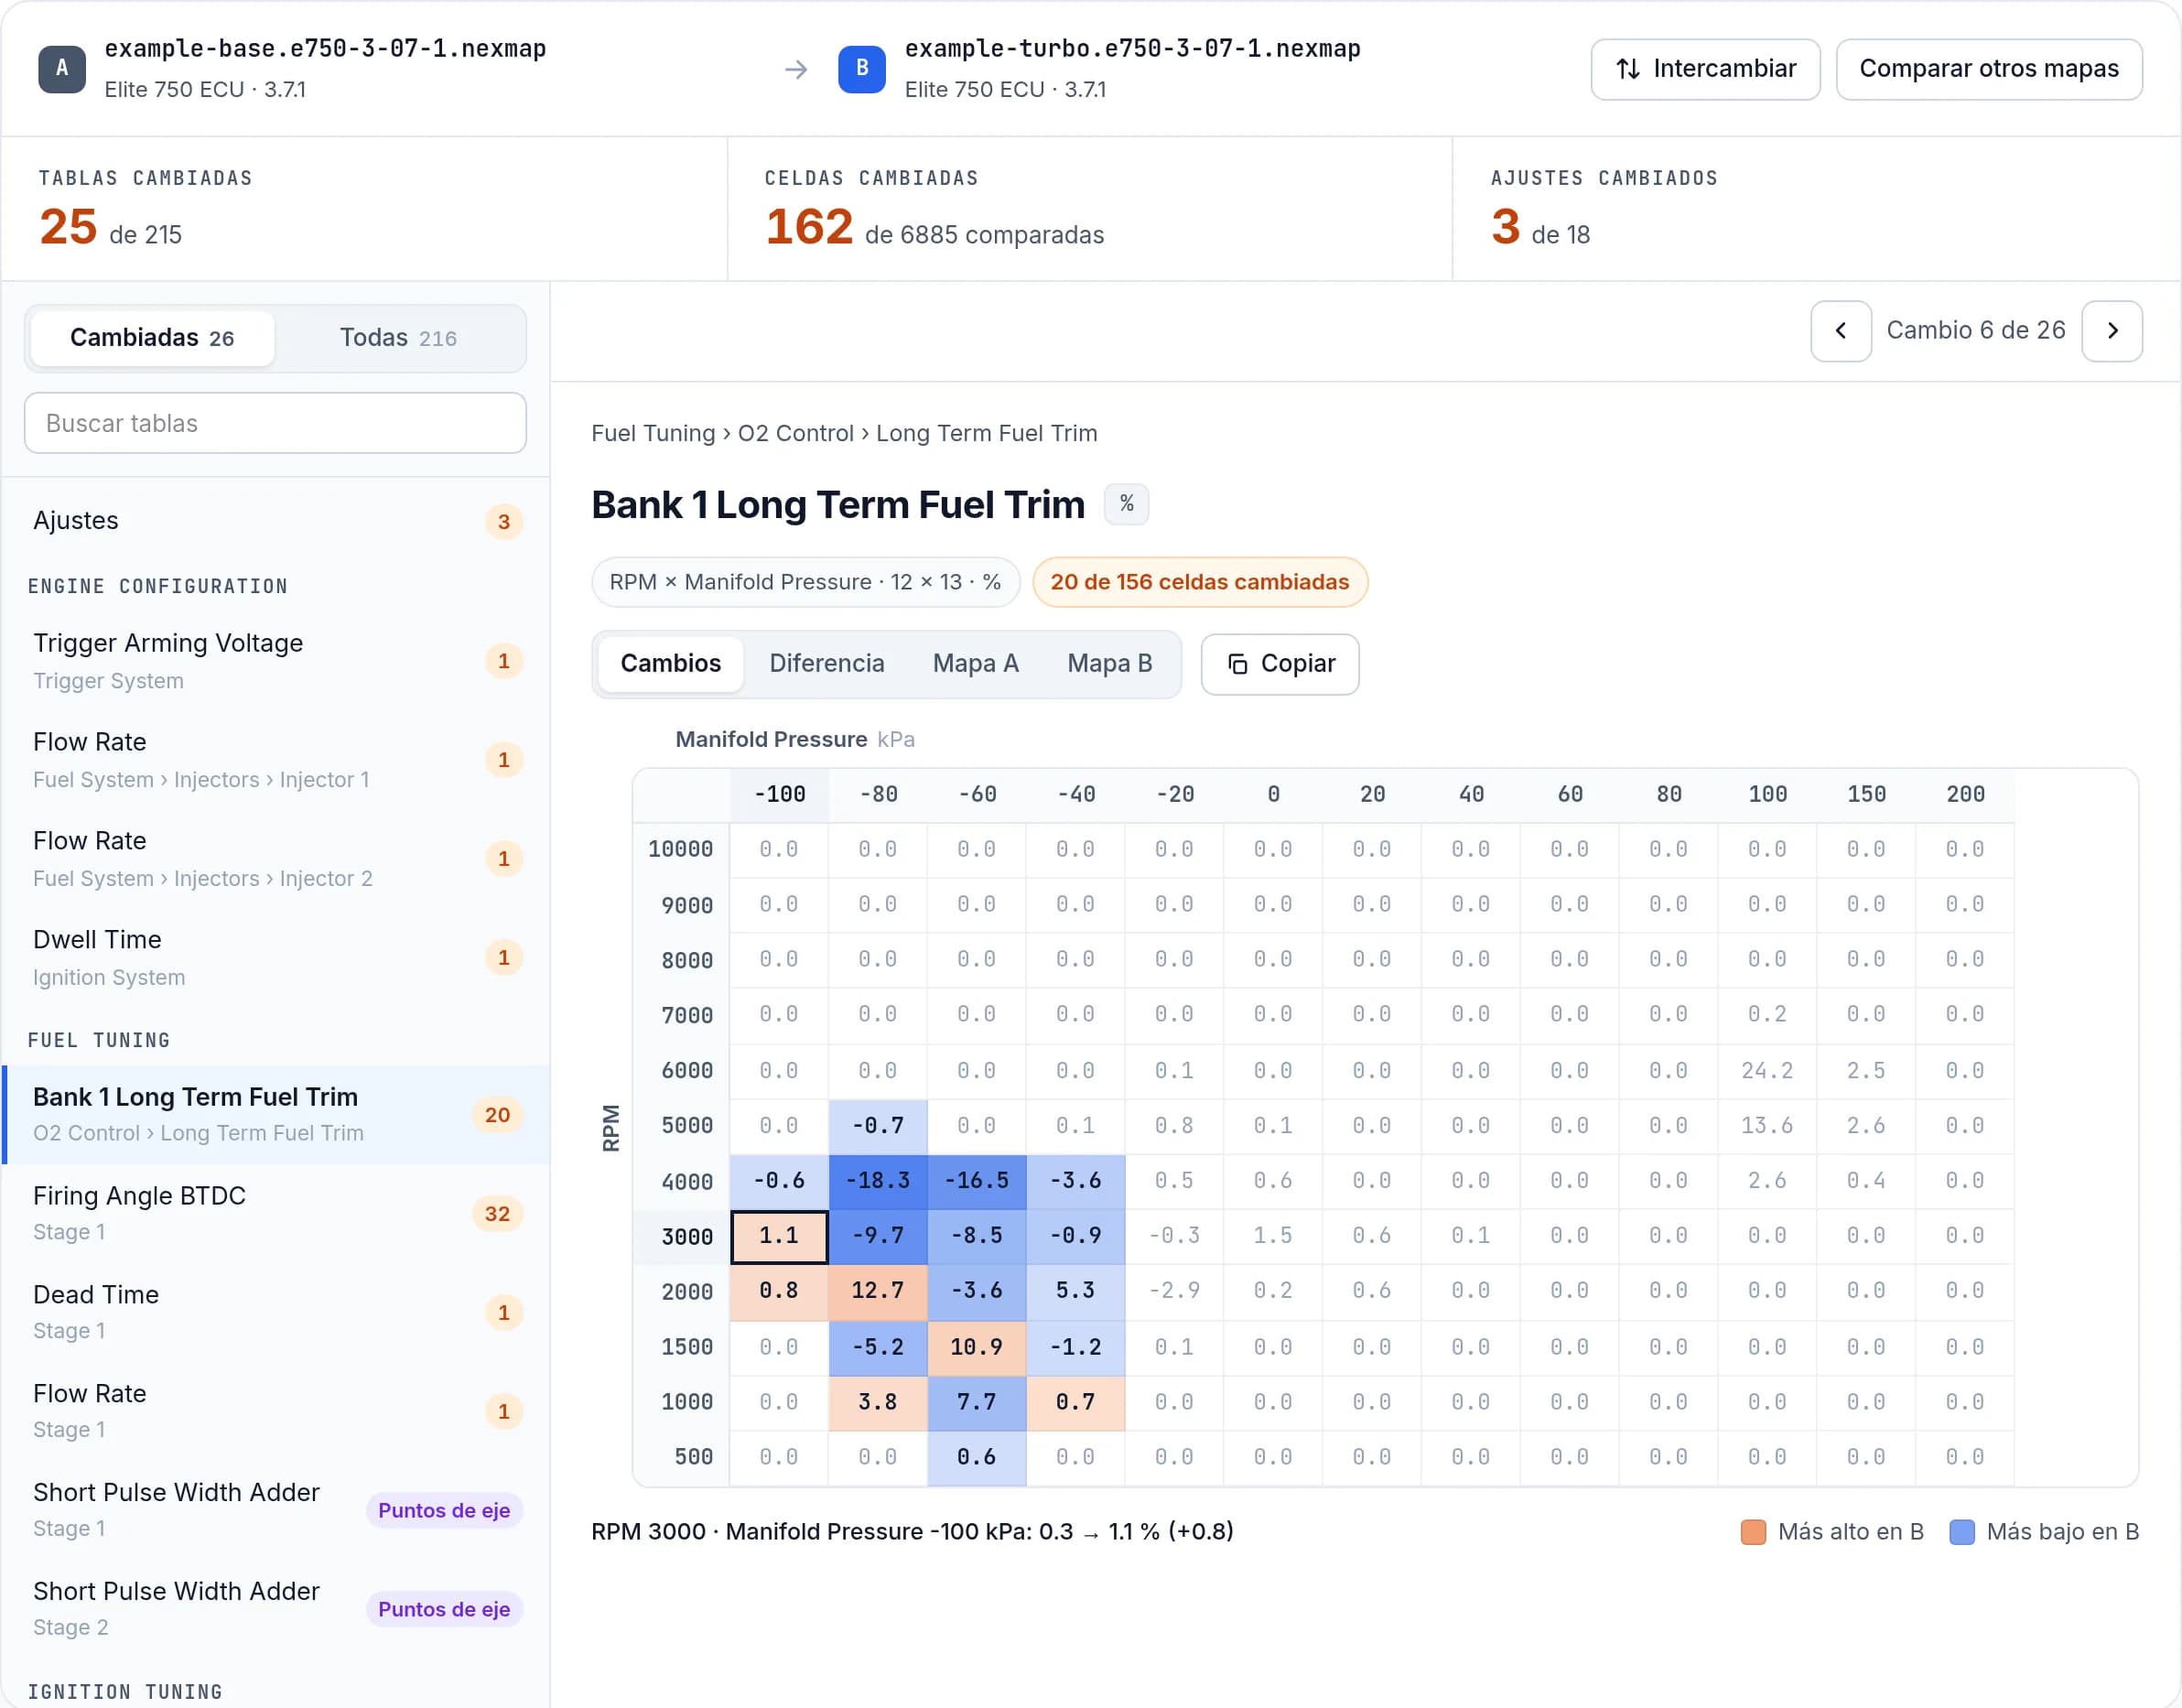Go to the previous change arrow
The image size is (2182, 1708).
pyautogui.click(x=1840, y=331)
